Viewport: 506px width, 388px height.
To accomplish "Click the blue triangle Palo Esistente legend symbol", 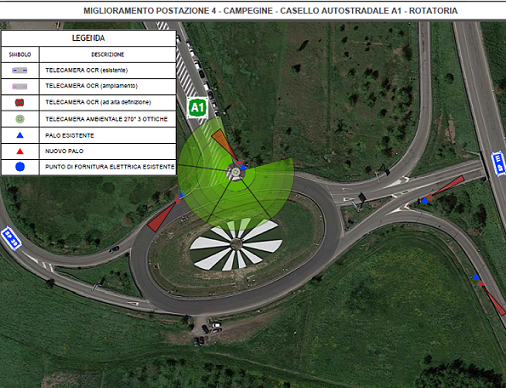I will point(20,135).
